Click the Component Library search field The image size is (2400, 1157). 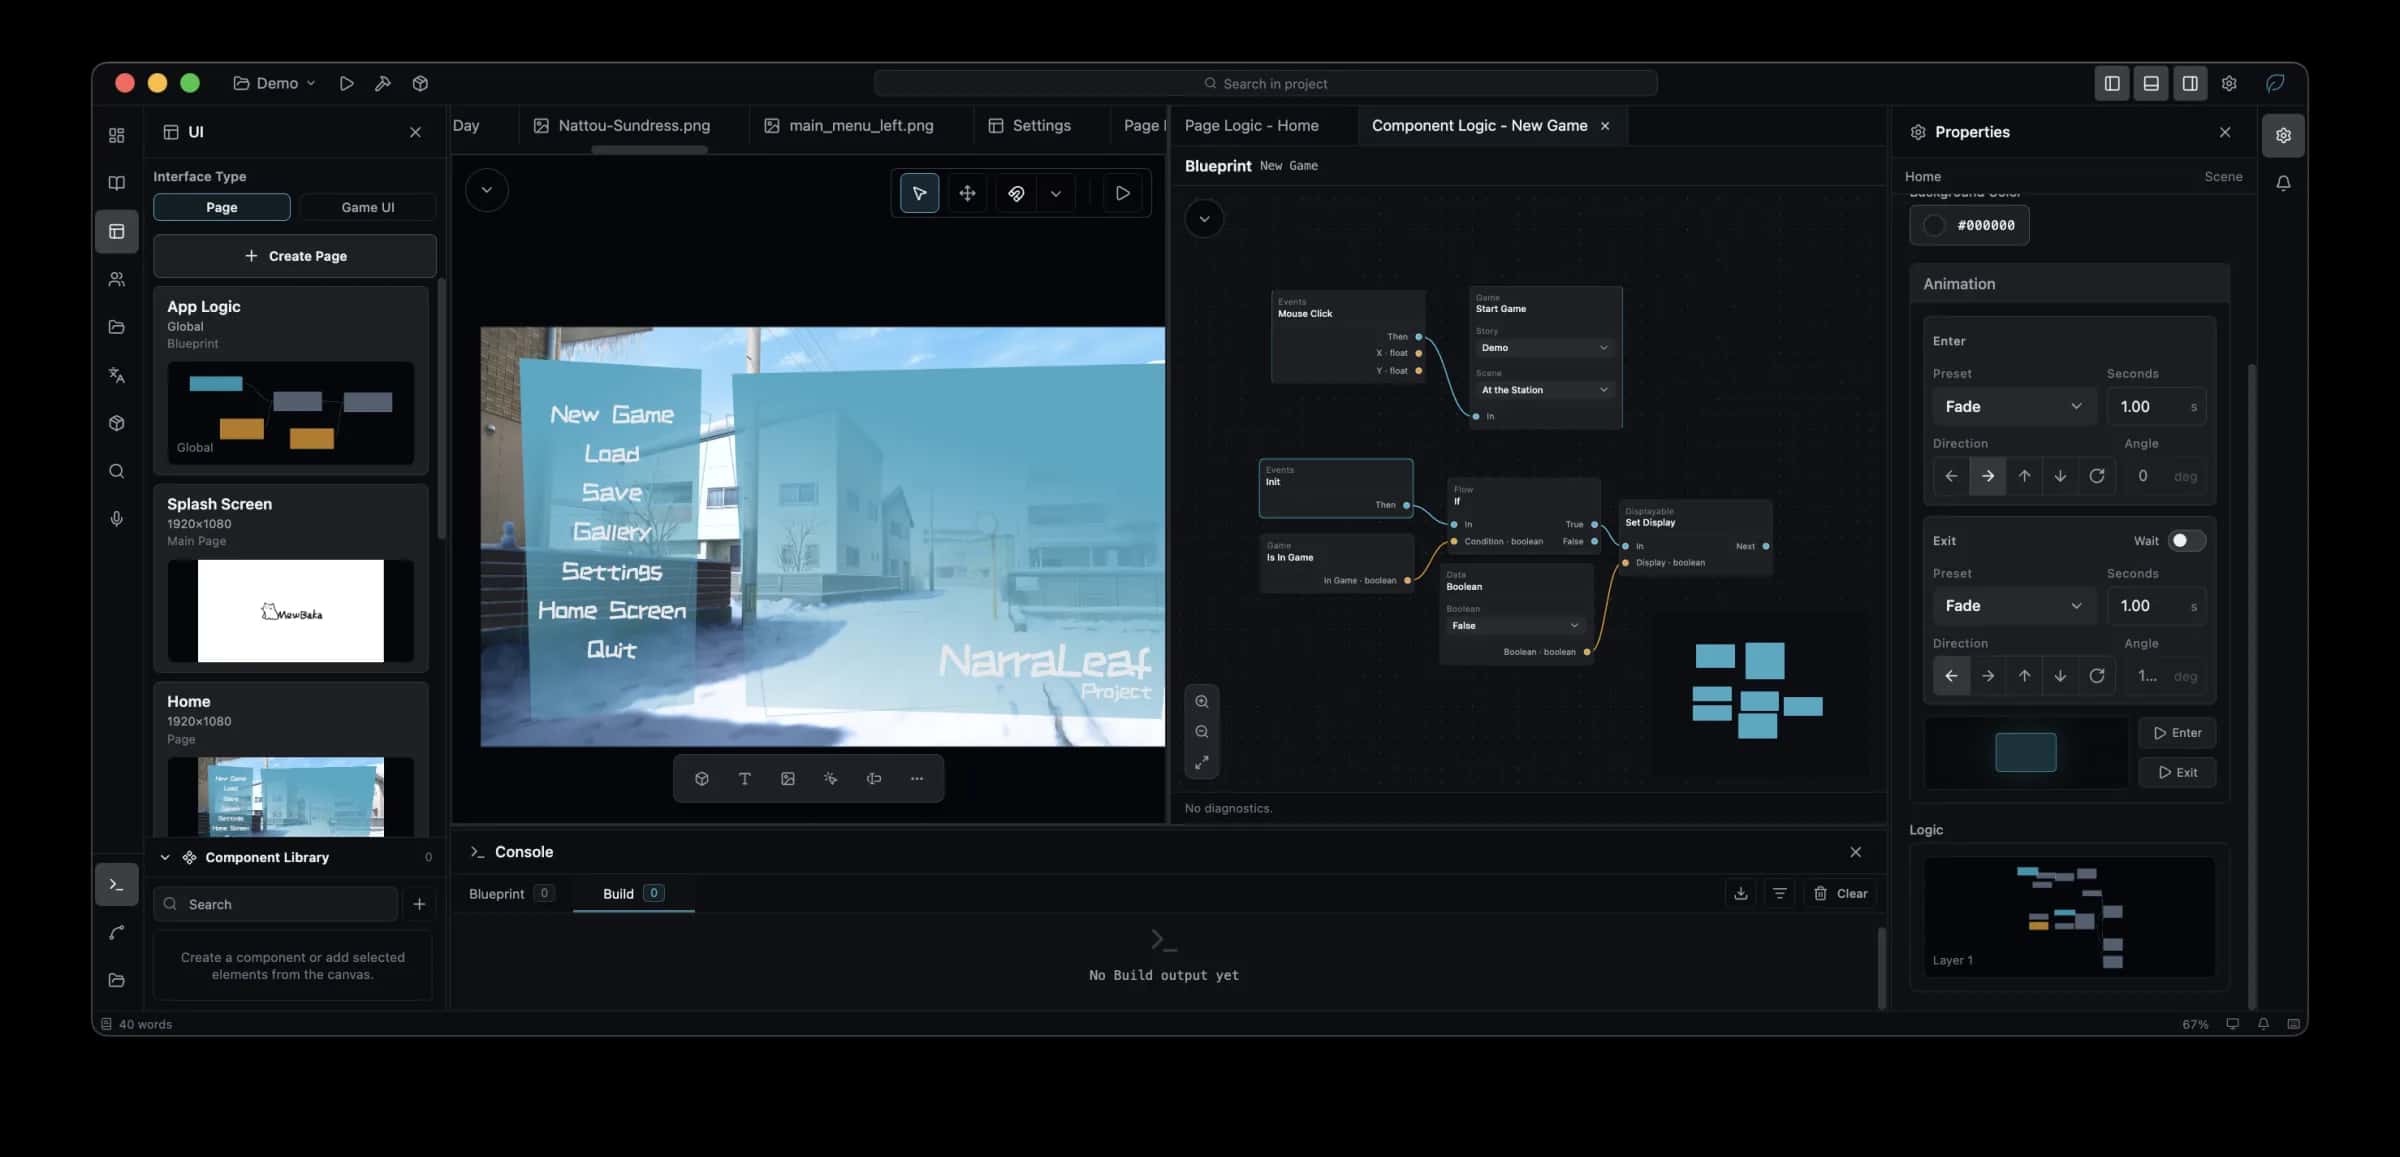275,904
